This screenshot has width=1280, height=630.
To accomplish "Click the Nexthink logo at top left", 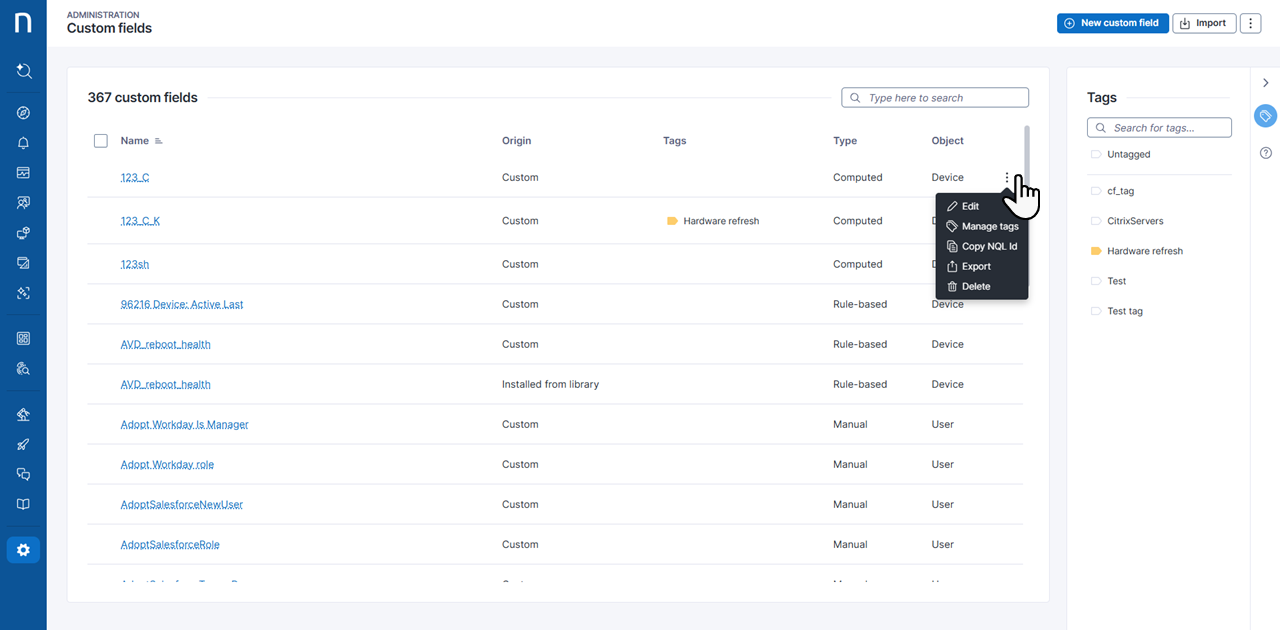I will (x=23, y=23).
